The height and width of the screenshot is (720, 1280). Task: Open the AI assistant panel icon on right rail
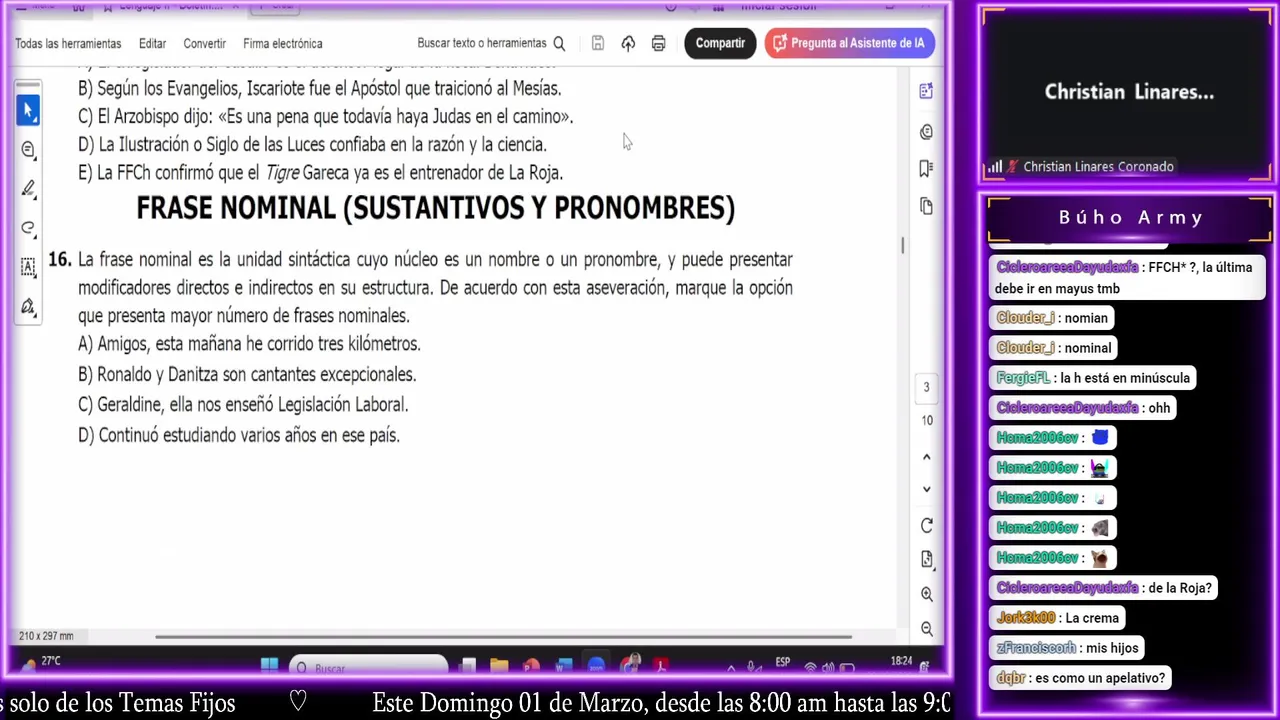pos(926,91)
